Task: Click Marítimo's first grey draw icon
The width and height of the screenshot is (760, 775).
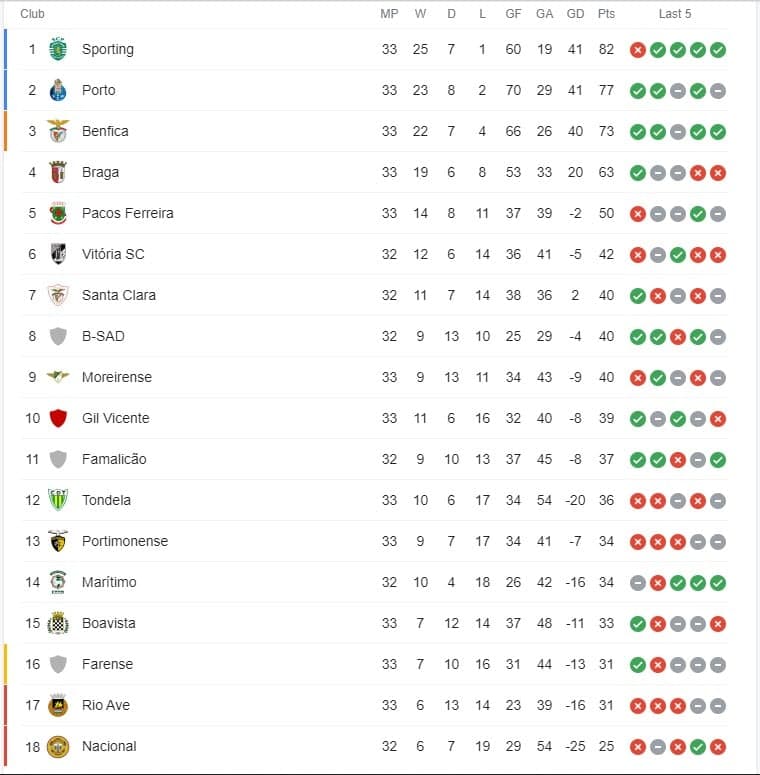Action: point(638,583)
